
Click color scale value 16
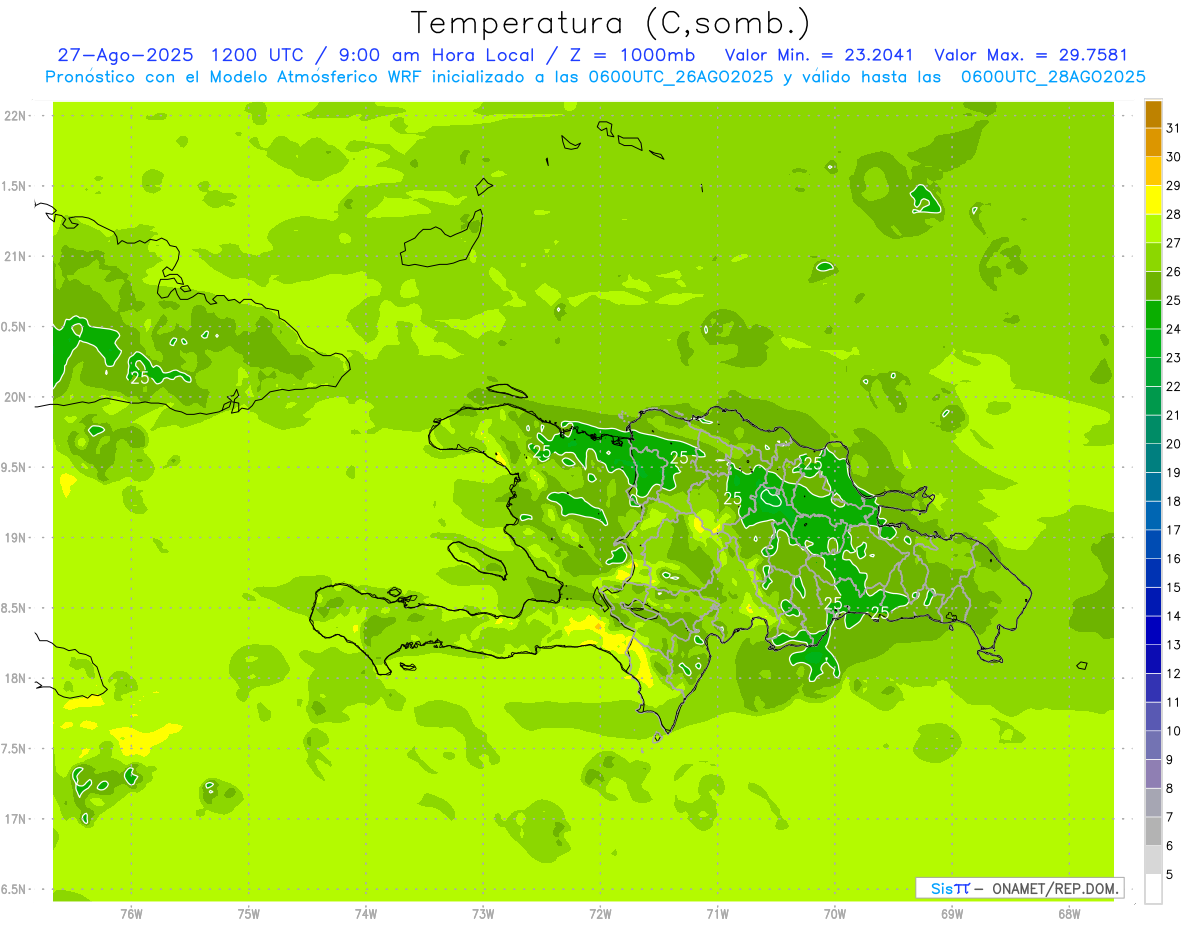tap(1173, 559)
